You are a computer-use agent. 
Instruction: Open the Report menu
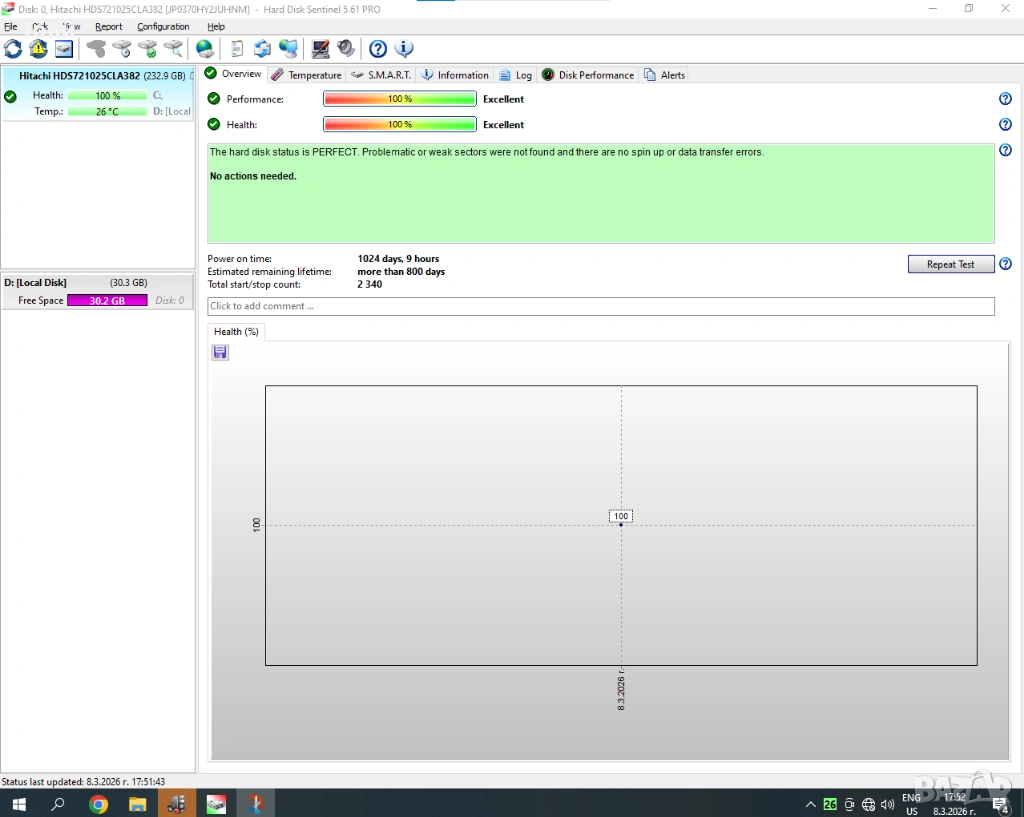click(x=109, y=27)
